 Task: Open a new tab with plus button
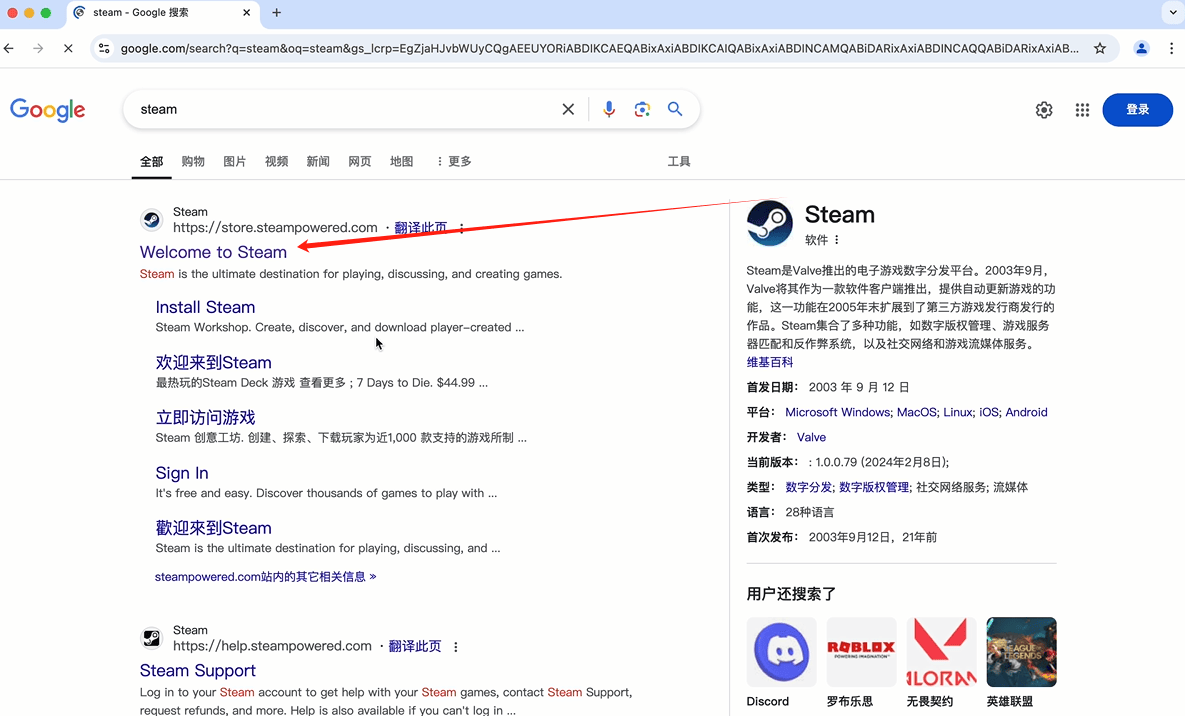[x=277, y=13]
